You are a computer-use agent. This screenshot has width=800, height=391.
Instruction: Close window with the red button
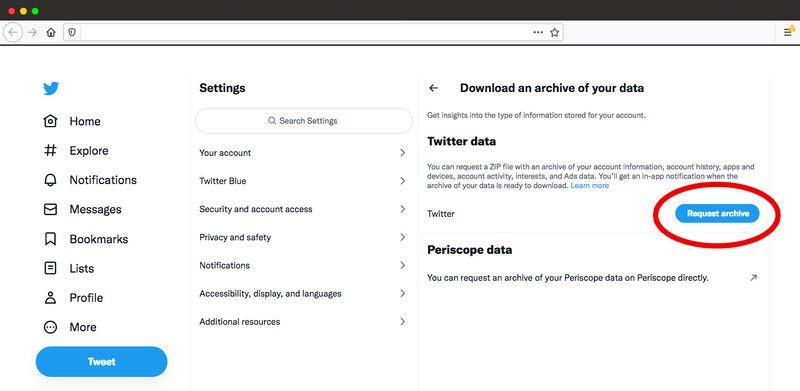click(12, 11)
